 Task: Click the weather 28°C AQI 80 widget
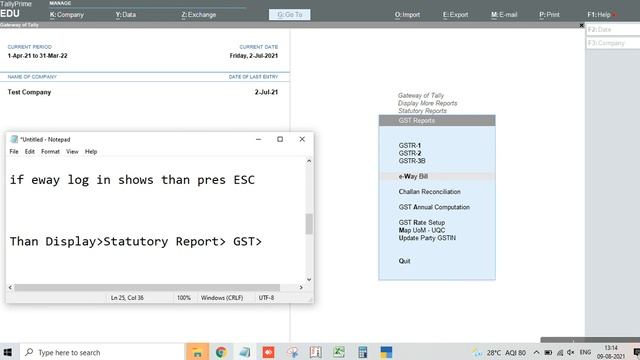pos(499,352)
